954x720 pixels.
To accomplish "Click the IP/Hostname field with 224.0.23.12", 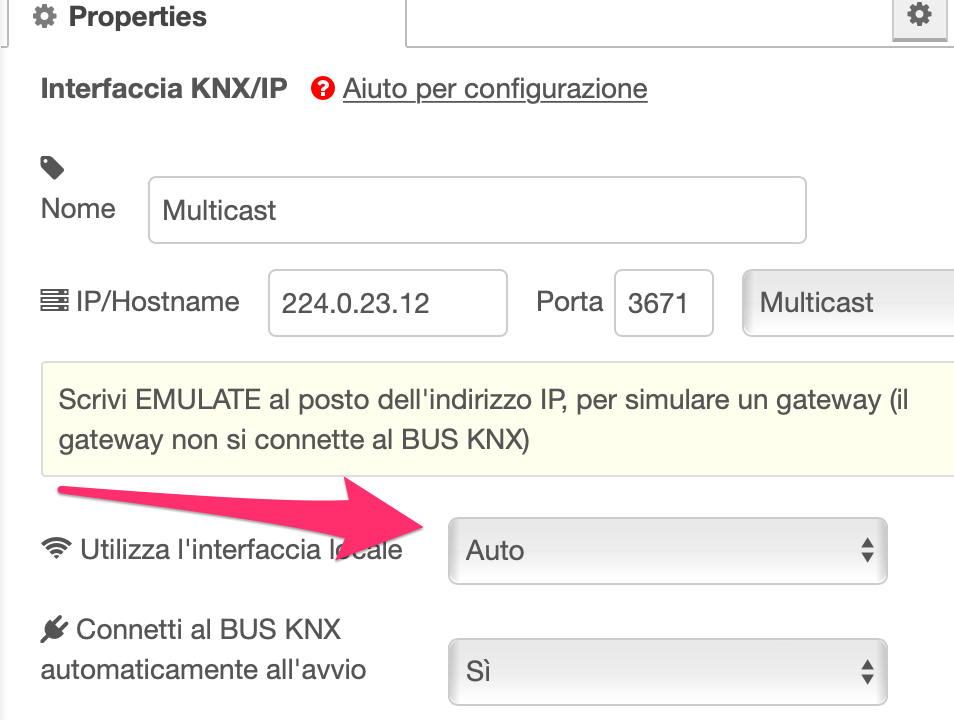I will tap(387, 303).
